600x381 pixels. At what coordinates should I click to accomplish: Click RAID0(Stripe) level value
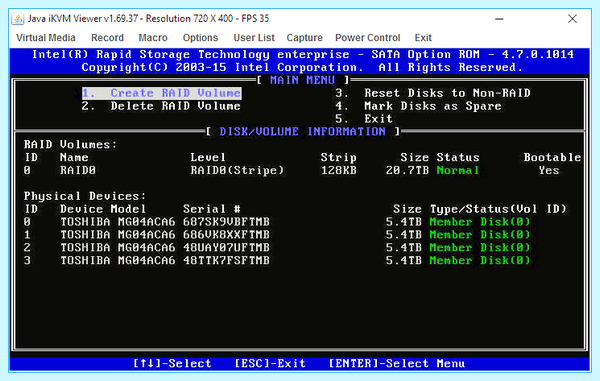point(237,170)
